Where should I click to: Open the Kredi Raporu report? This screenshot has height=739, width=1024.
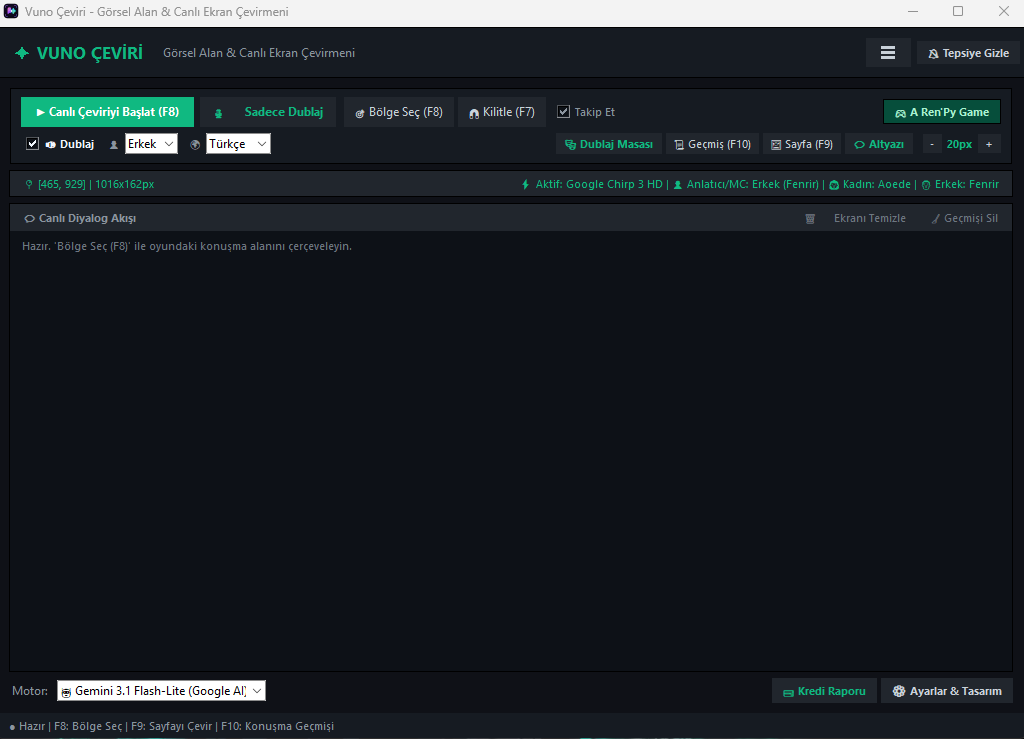[x=824, y=691]
